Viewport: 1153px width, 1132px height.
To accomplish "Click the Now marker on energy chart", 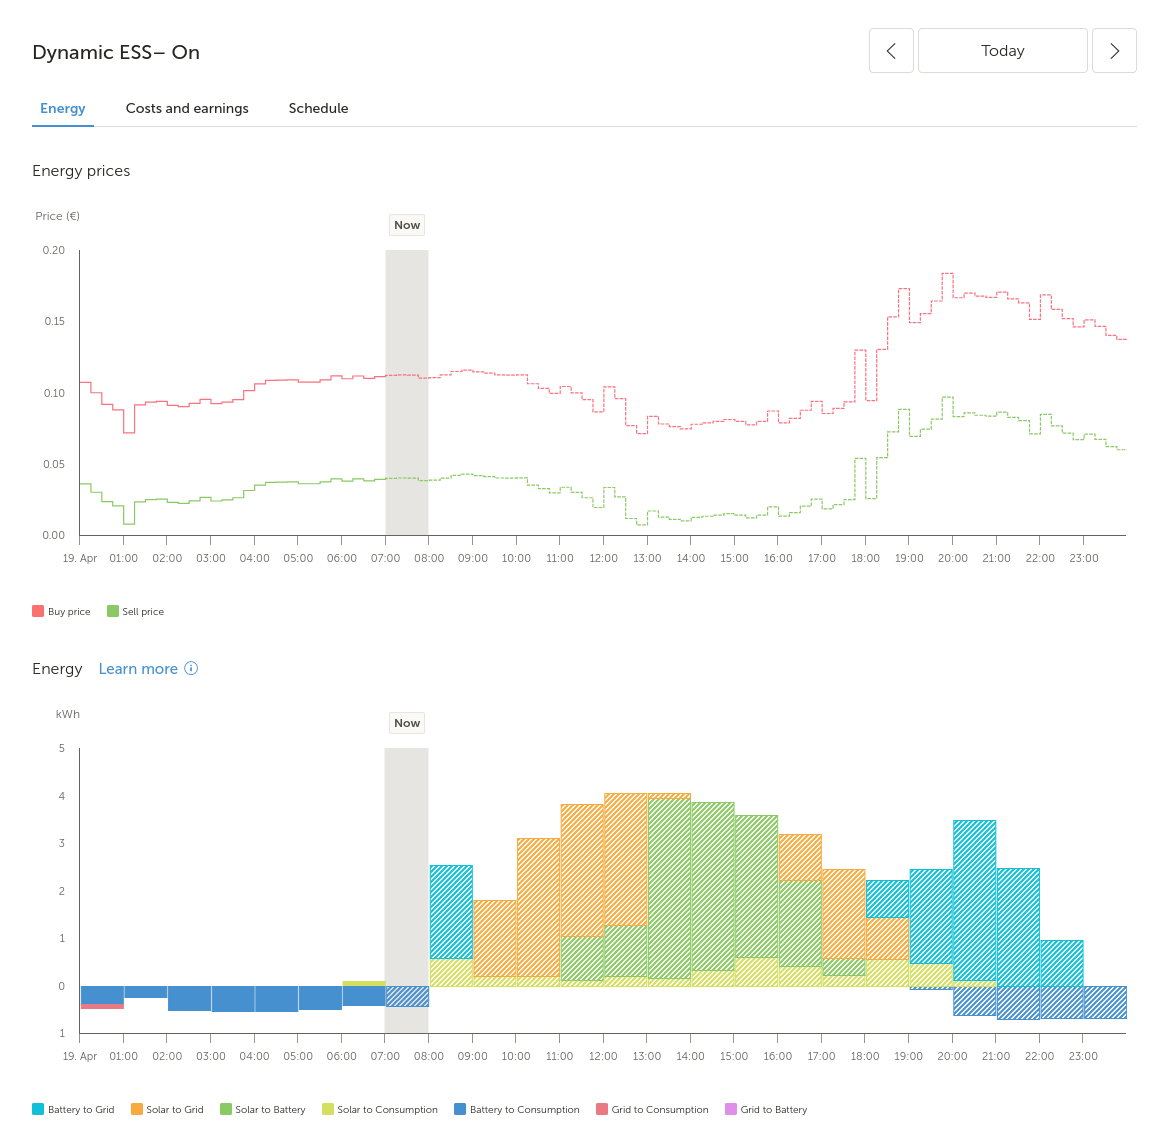I will [407, 723].
